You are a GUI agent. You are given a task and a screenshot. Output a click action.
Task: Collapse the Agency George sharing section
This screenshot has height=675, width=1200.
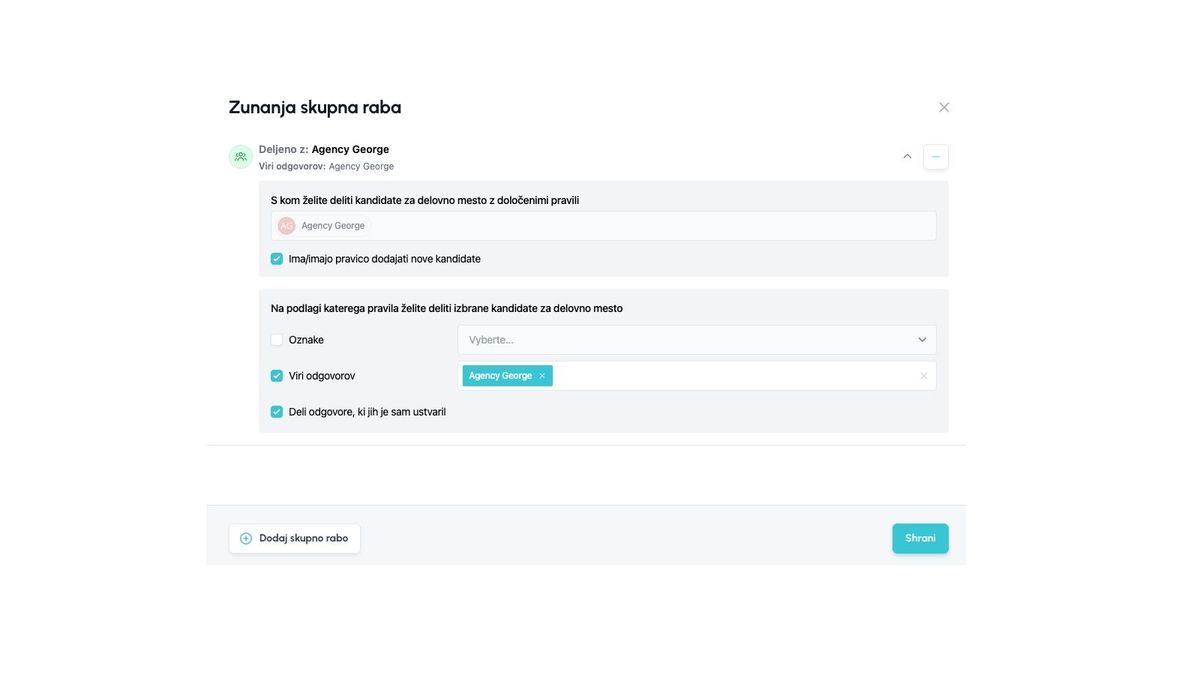pyautogui.click(x=907, y=157)
